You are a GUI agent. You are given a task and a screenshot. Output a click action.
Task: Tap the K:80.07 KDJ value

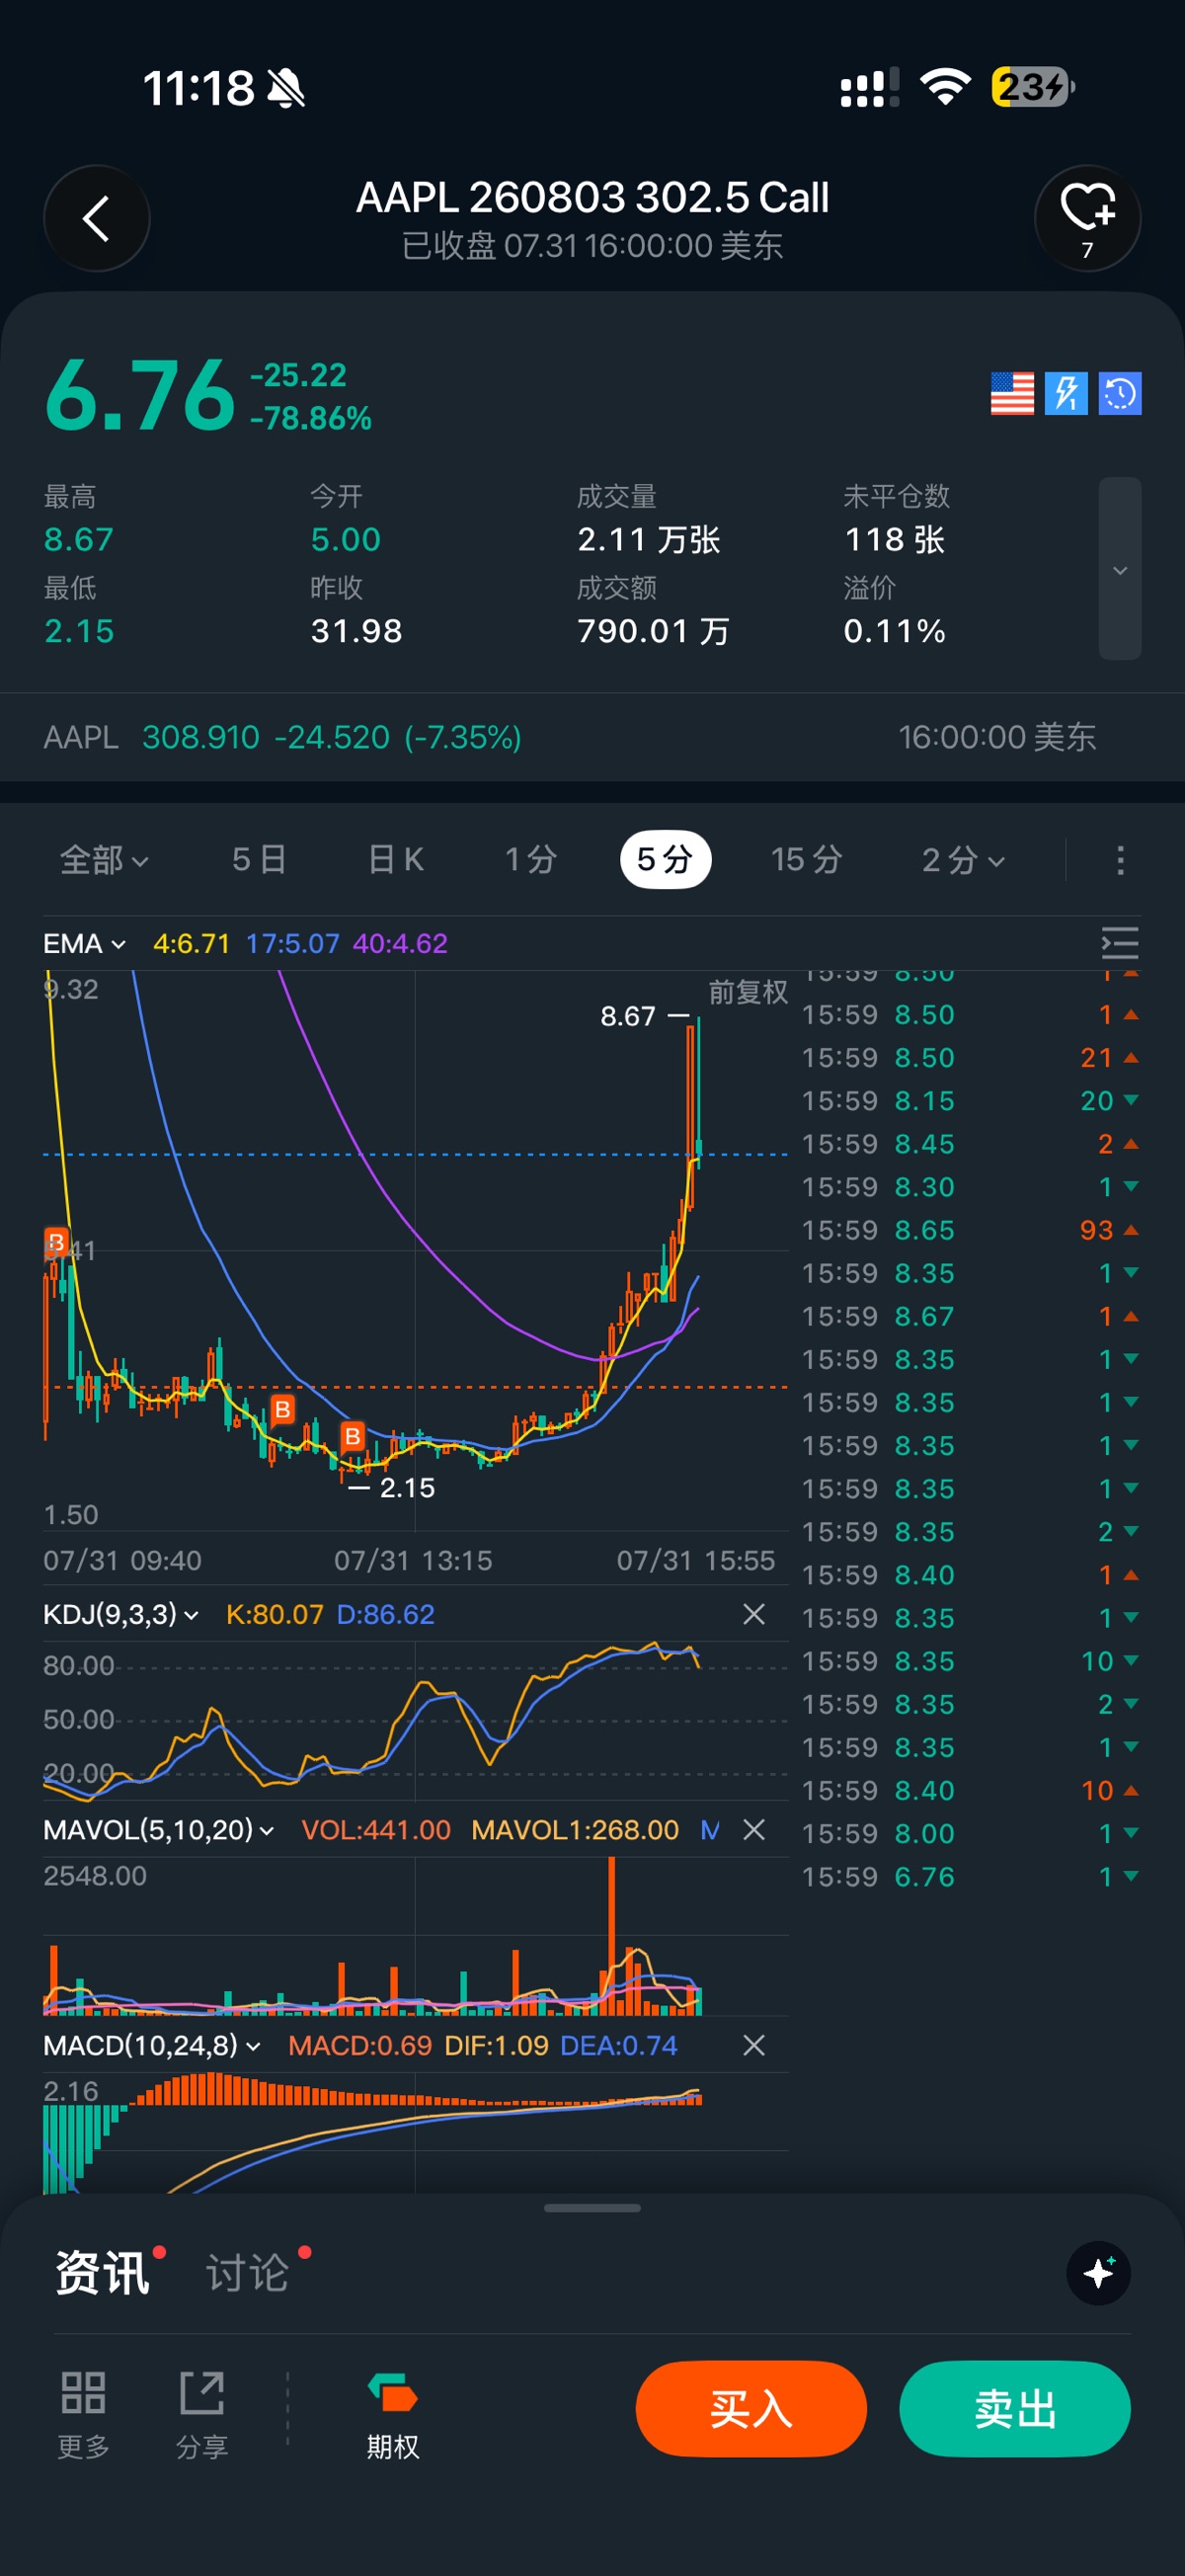[x=275, y=1614]
